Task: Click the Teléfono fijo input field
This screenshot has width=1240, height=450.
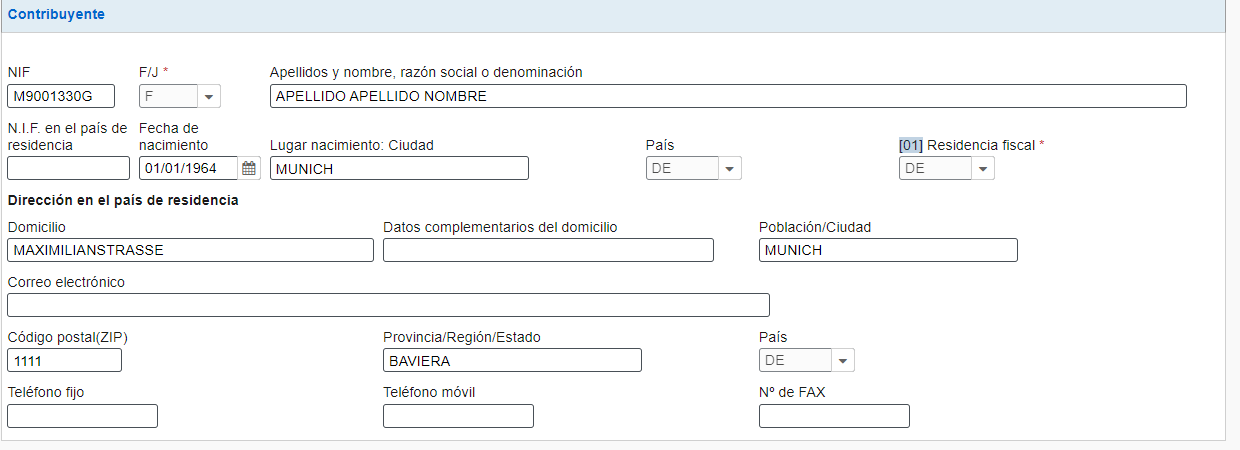Action: click(82, 416)
